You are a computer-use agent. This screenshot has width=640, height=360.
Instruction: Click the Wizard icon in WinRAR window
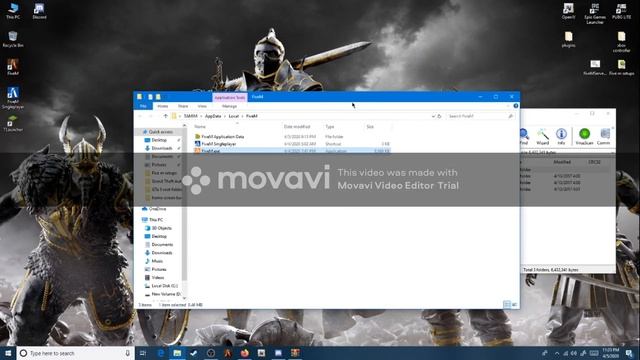(542, 136)
